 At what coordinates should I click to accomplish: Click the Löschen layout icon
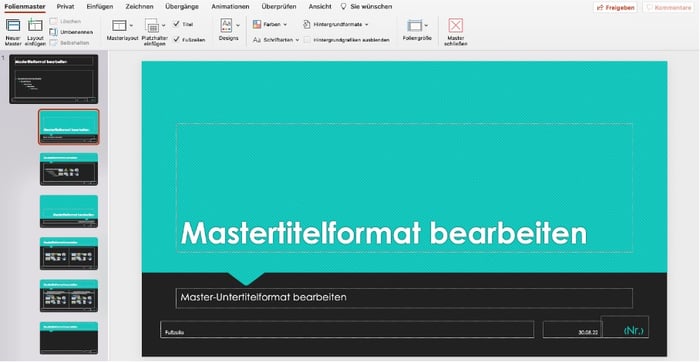point(54,21)
